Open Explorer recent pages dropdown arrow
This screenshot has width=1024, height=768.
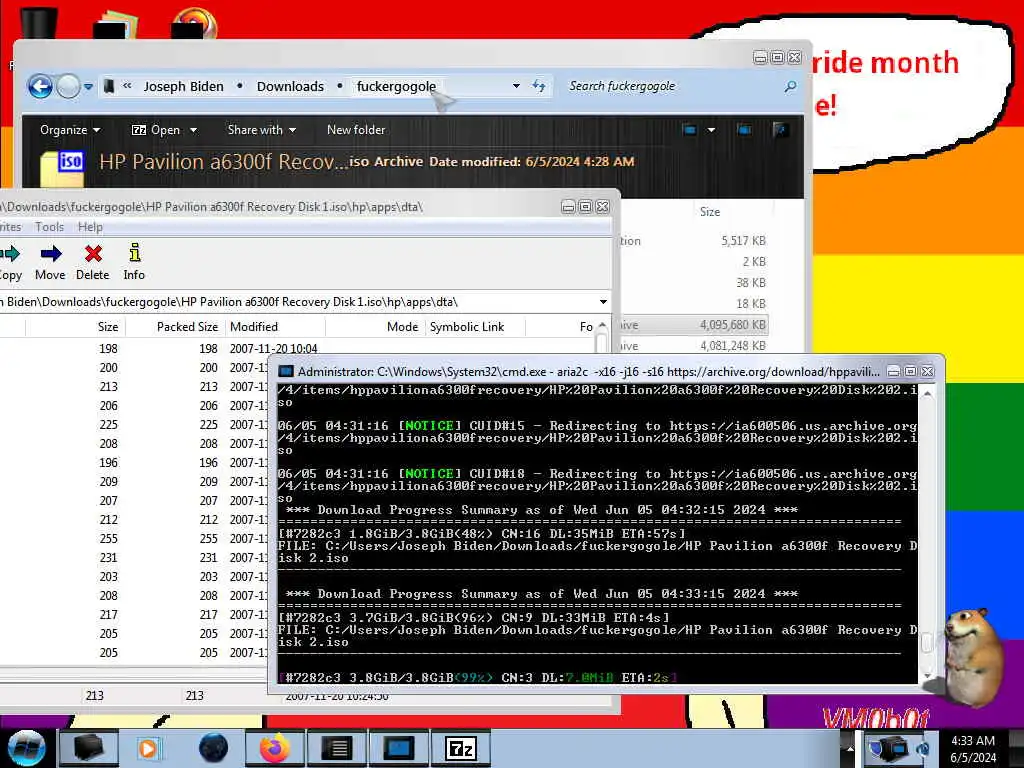[x=88, y=86]
